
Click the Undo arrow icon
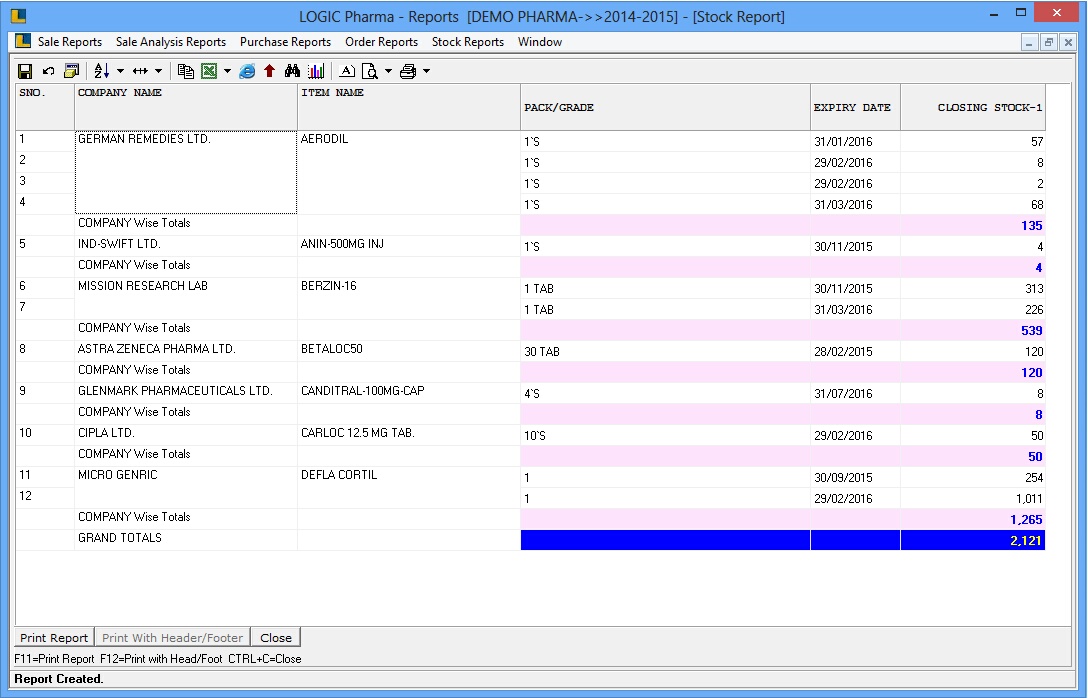click(x=48, y=71)
